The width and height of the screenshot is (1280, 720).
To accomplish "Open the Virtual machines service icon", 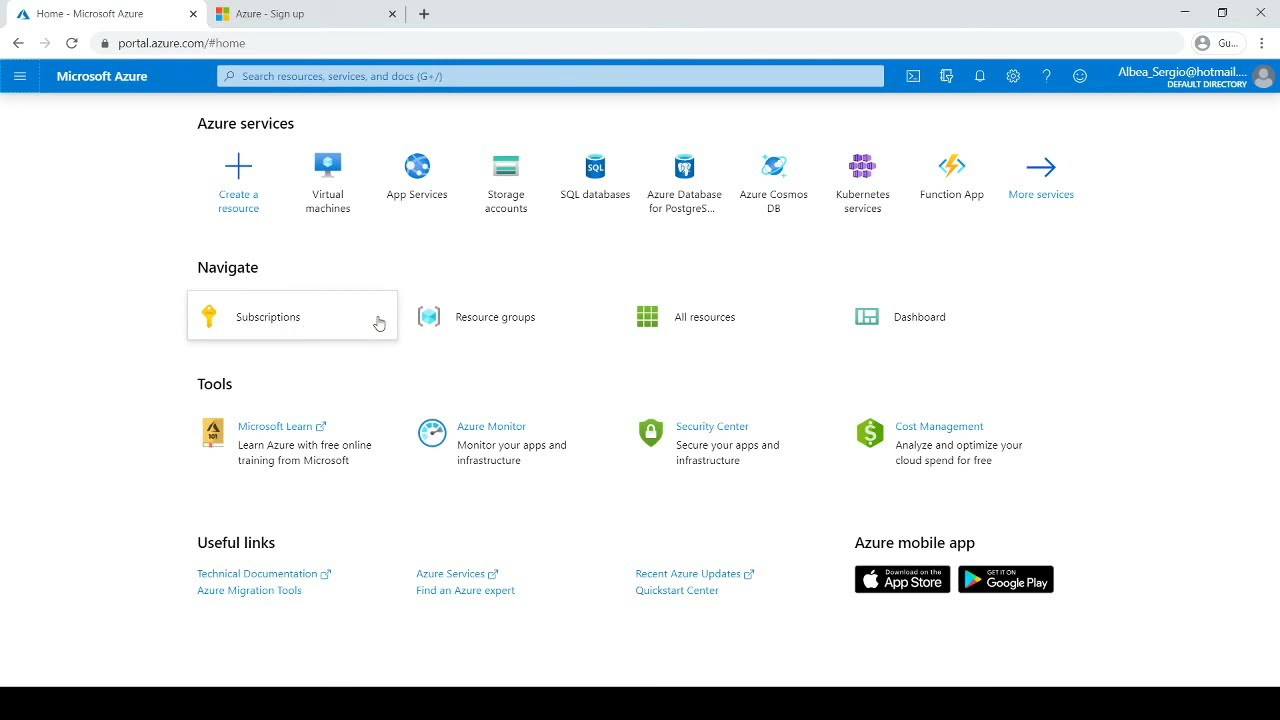I will (x=328, y=166).
